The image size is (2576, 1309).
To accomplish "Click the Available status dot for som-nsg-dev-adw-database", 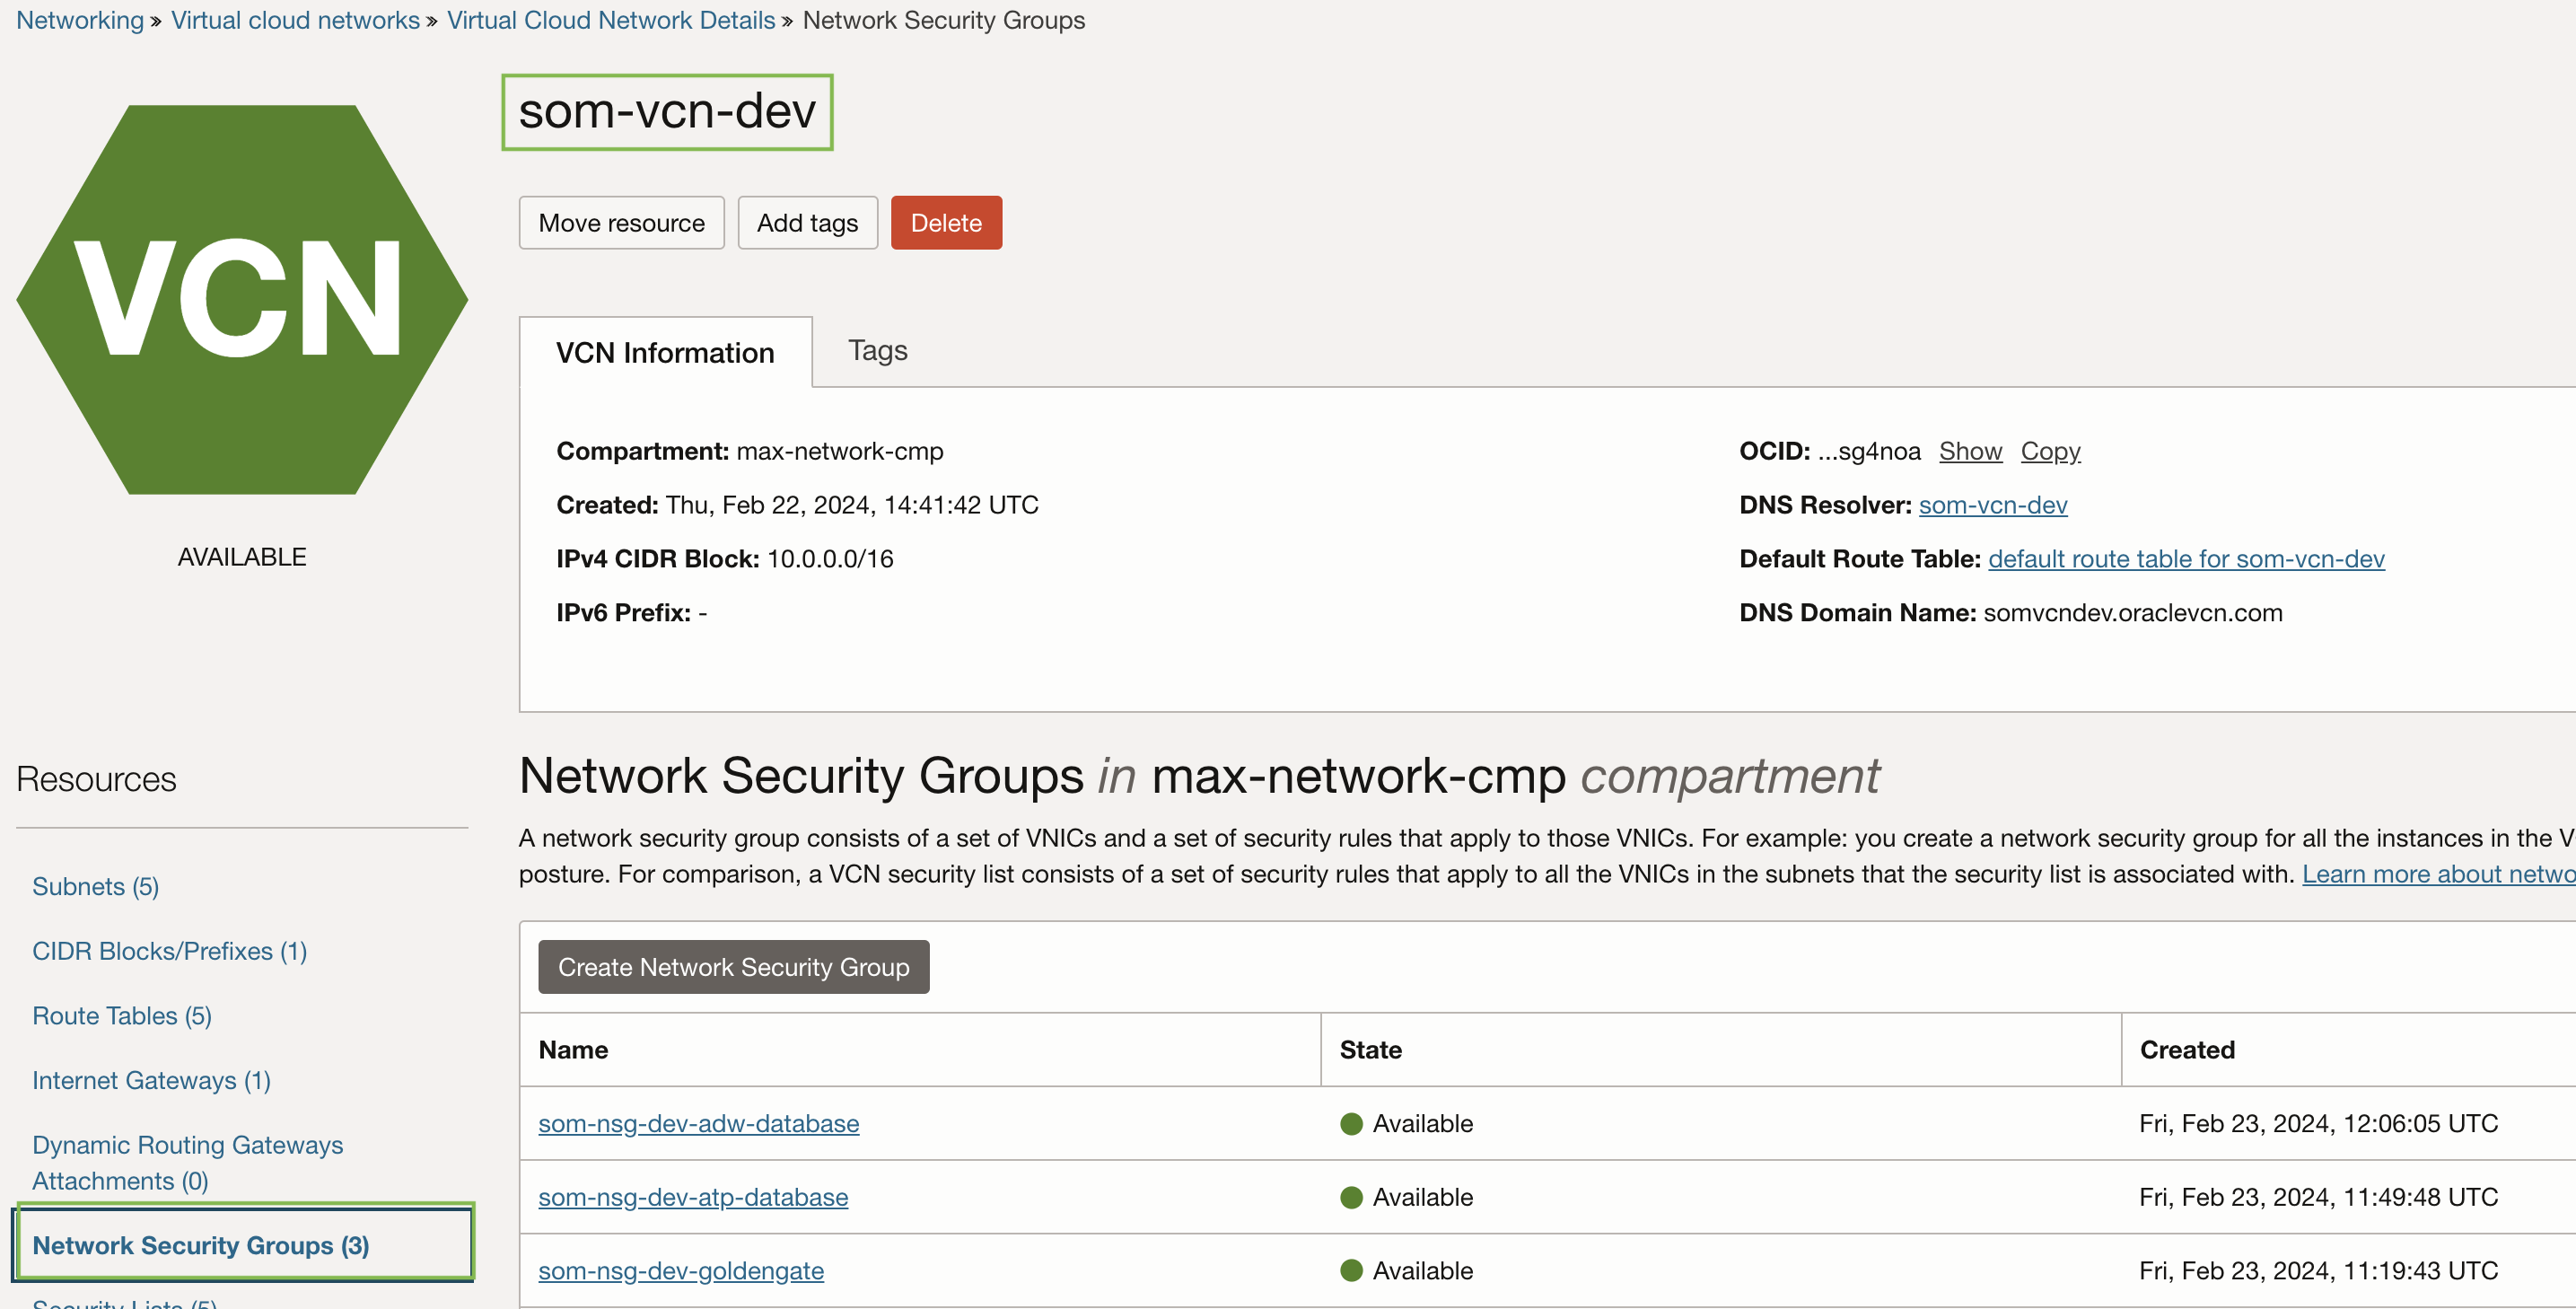I will 1352,1123.
